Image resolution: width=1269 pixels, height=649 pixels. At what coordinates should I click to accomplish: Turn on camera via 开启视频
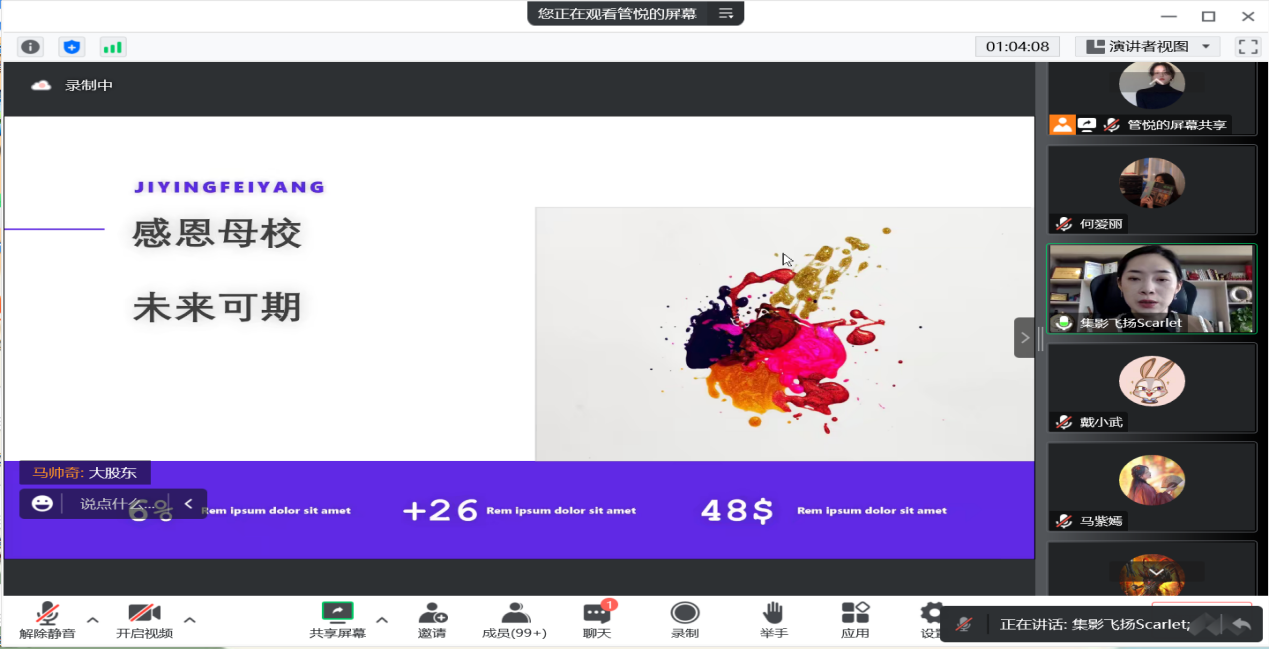tap(144, 620)
